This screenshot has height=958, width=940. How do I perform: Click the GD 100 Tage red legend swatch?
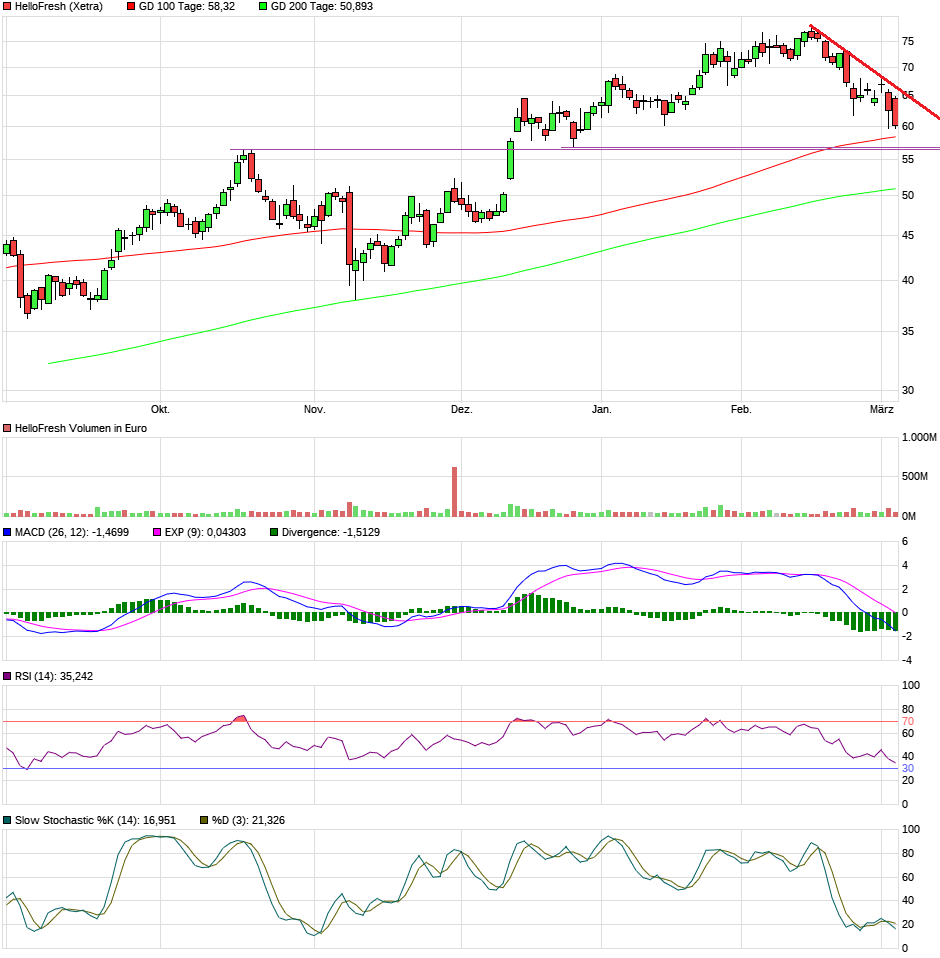click(131, 7)
